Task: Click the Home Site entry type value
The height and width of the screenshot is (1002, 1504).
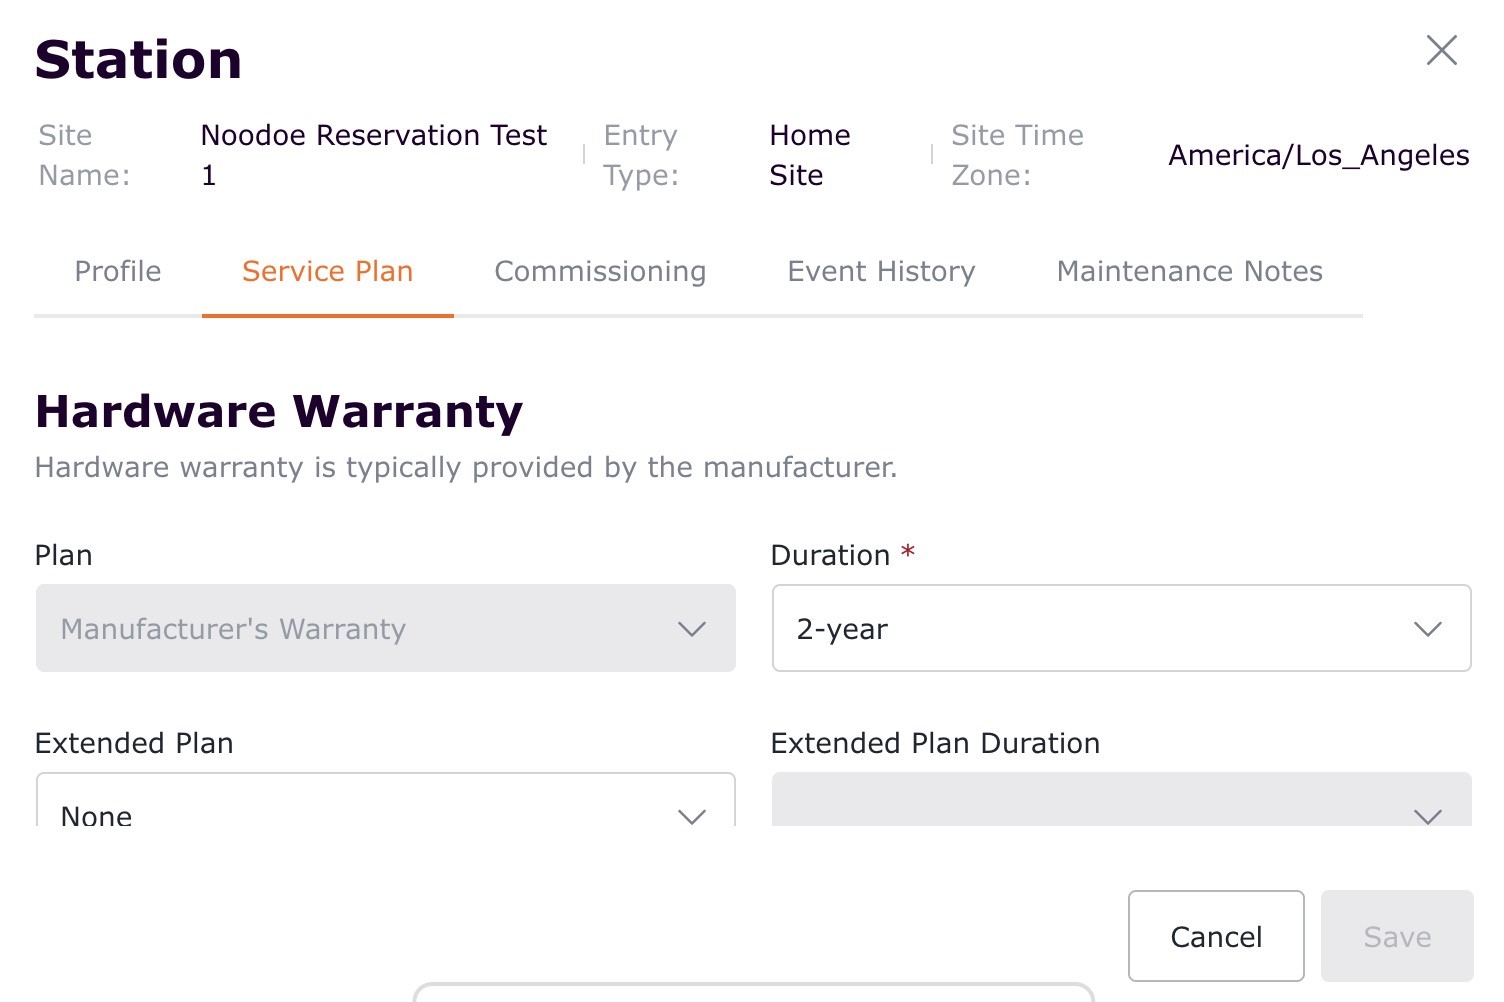Action: (x=809, y=154)
